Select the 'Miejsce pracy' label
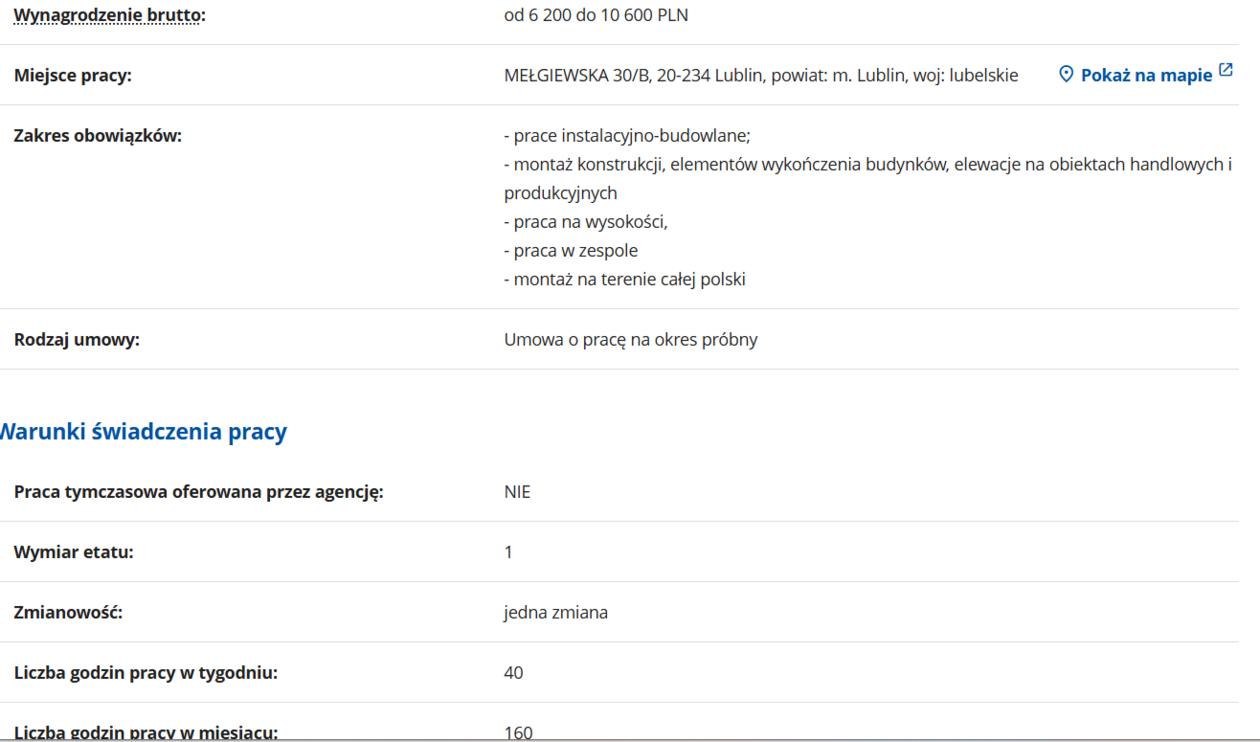The height and width of the screenshot is (742, 1260). coord(73,75)
